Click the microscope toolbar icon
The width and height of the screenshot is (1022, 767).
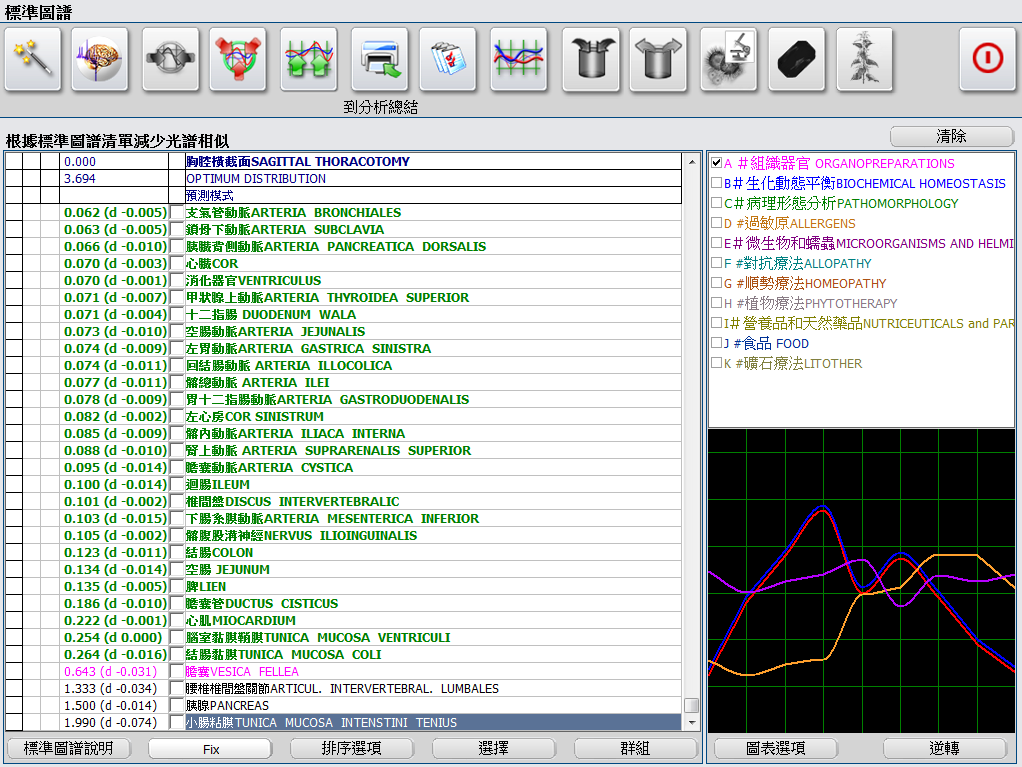(728, 60)
